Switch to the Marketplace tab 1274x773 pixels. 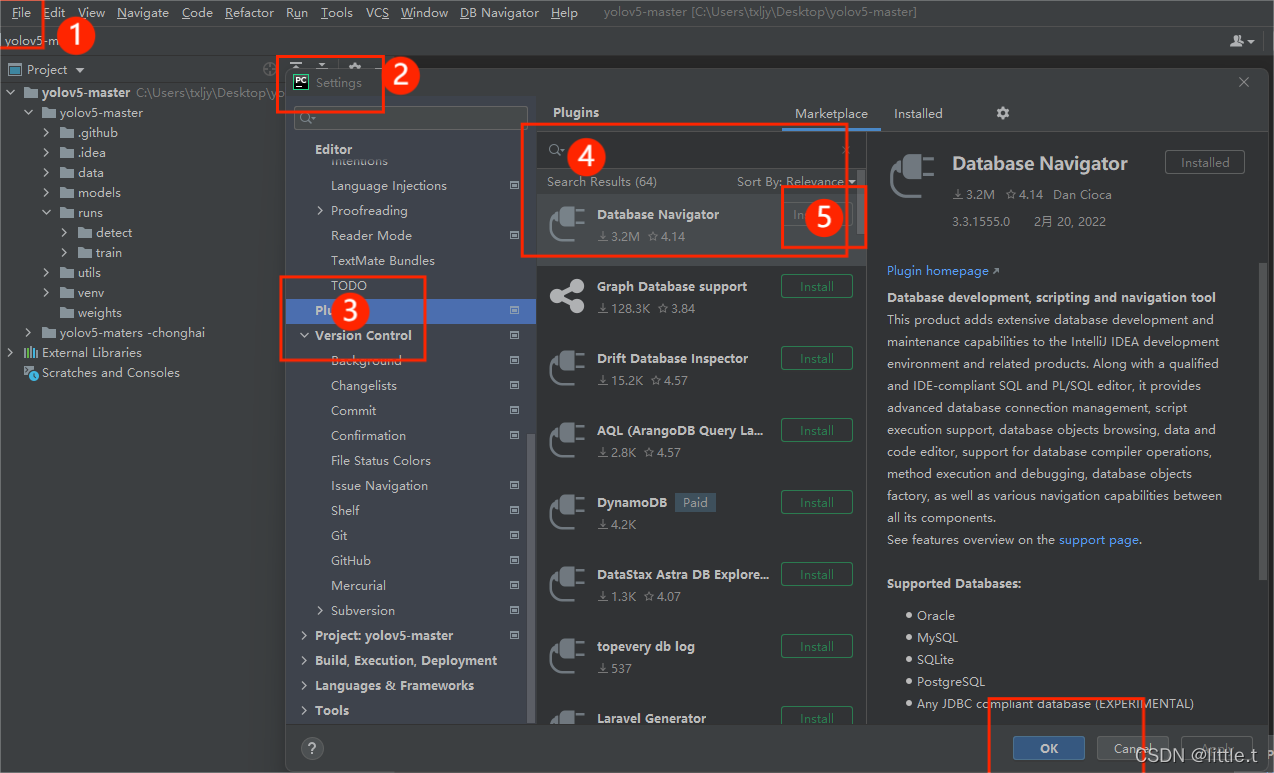coord(831,114)
